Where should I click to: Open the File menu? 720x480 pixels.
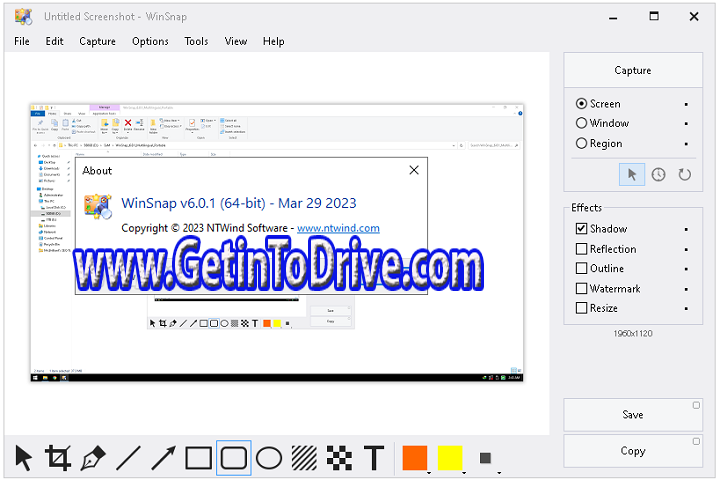pyautogui.click(x=22, y=41)
